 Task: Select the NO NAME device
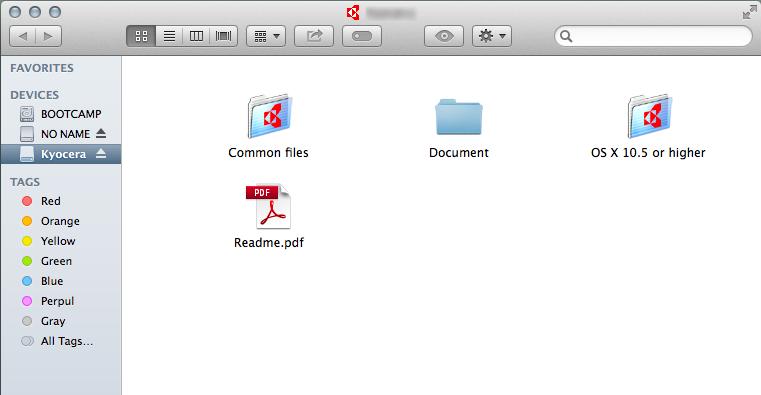tap(61, 134)
